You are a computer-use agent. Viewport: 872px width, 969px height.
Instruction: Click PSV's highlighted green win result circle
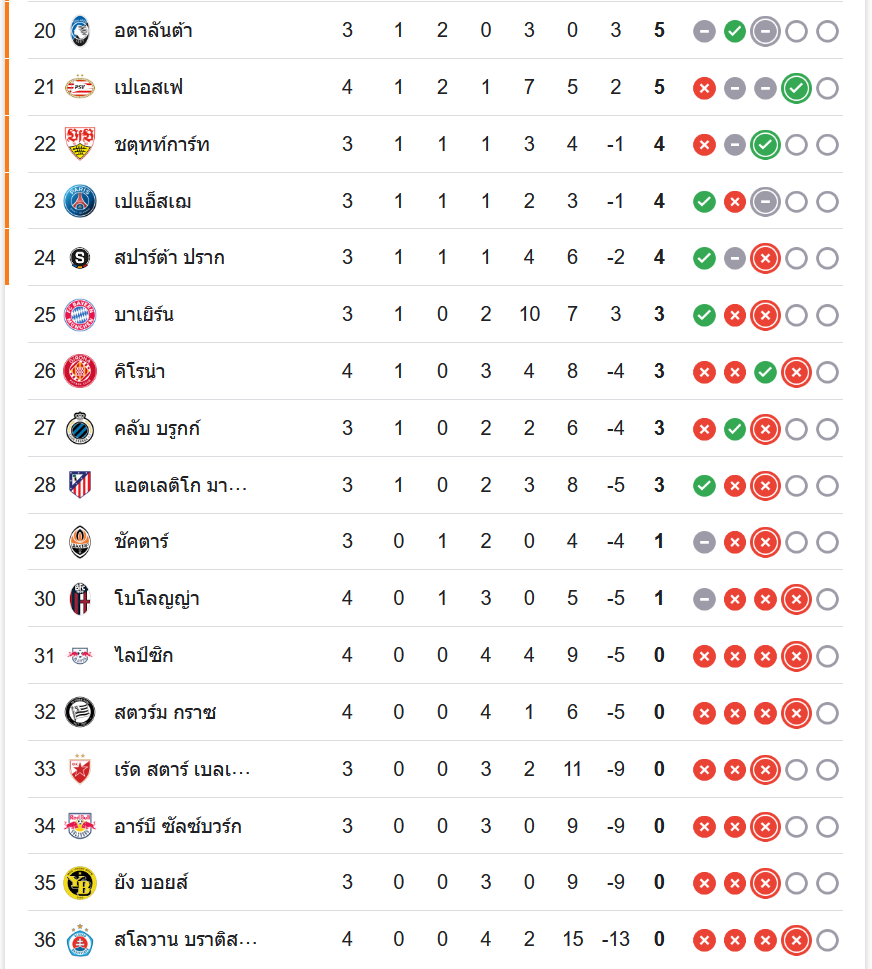(x=796, y=88)
